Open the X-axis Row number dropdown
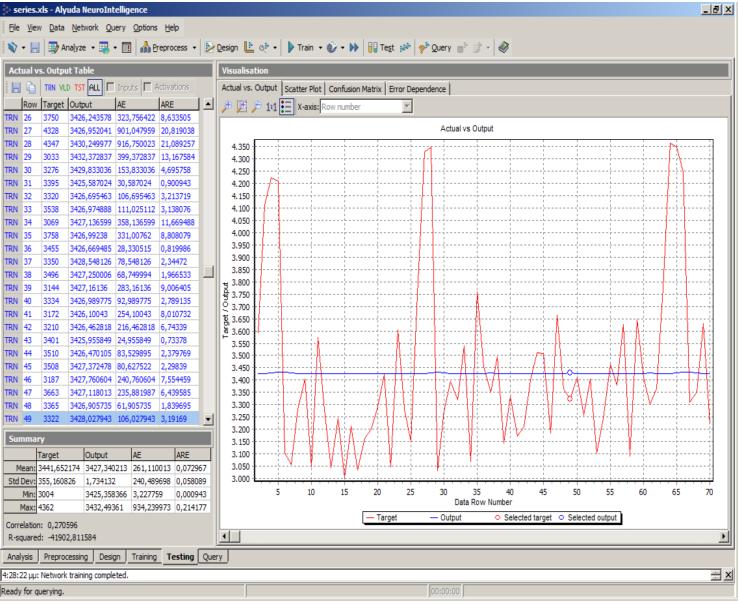The width and height of the screenshot is (739, 602). (x=407, y=107)
